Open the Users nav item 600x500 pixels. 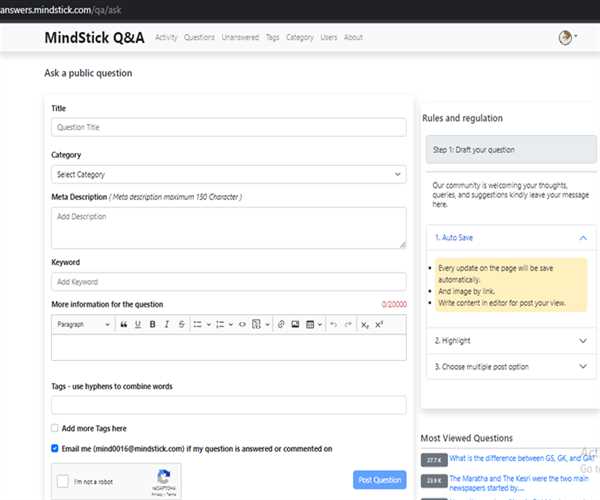pyautogui.click(x=329, y=37)
